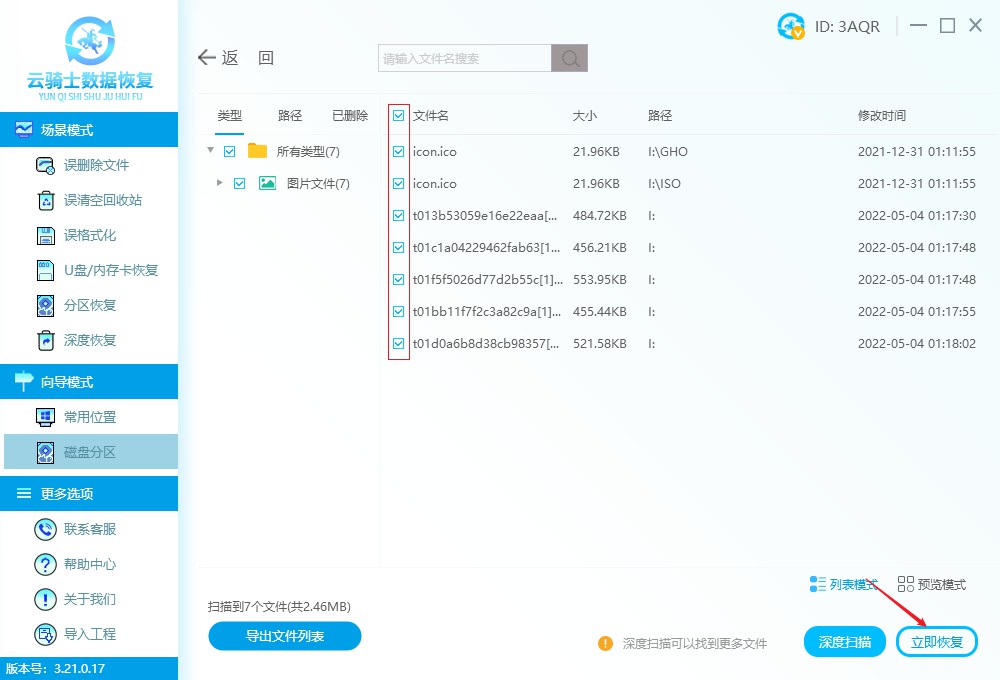This screenshot has width=1000, height=680.
Task: Choose the 误格式化 format recovery icon
Action: point(45,236)
